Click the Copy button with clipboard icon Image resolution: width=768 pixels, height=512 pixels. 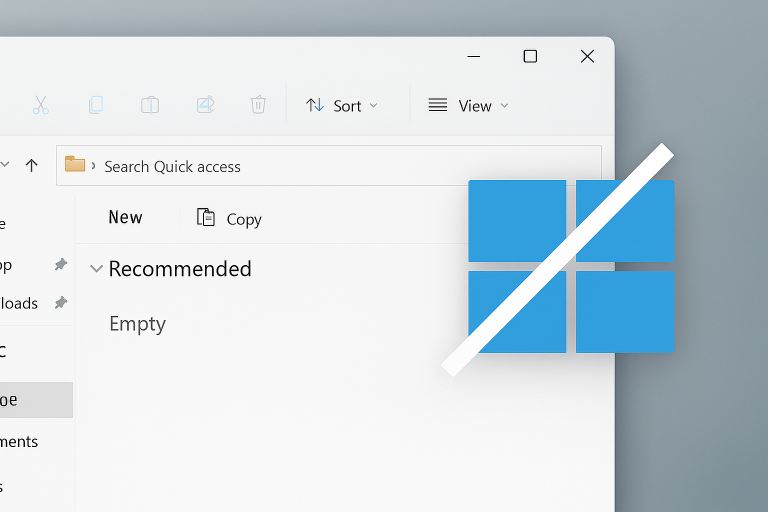pyautogui.click(x=229, y=219)
